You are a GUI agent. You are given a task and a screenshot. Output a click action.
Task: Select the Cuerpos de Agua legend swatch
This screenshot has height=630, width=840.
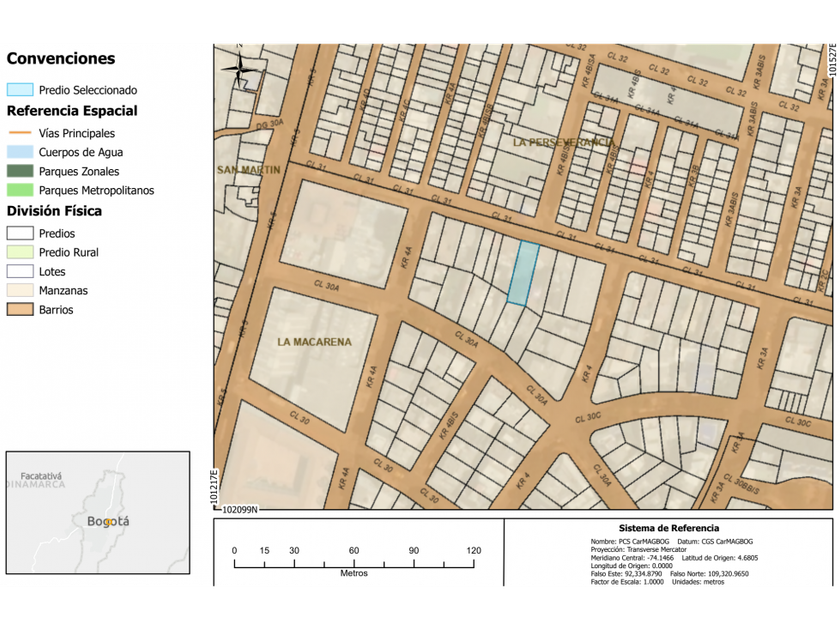20,152
